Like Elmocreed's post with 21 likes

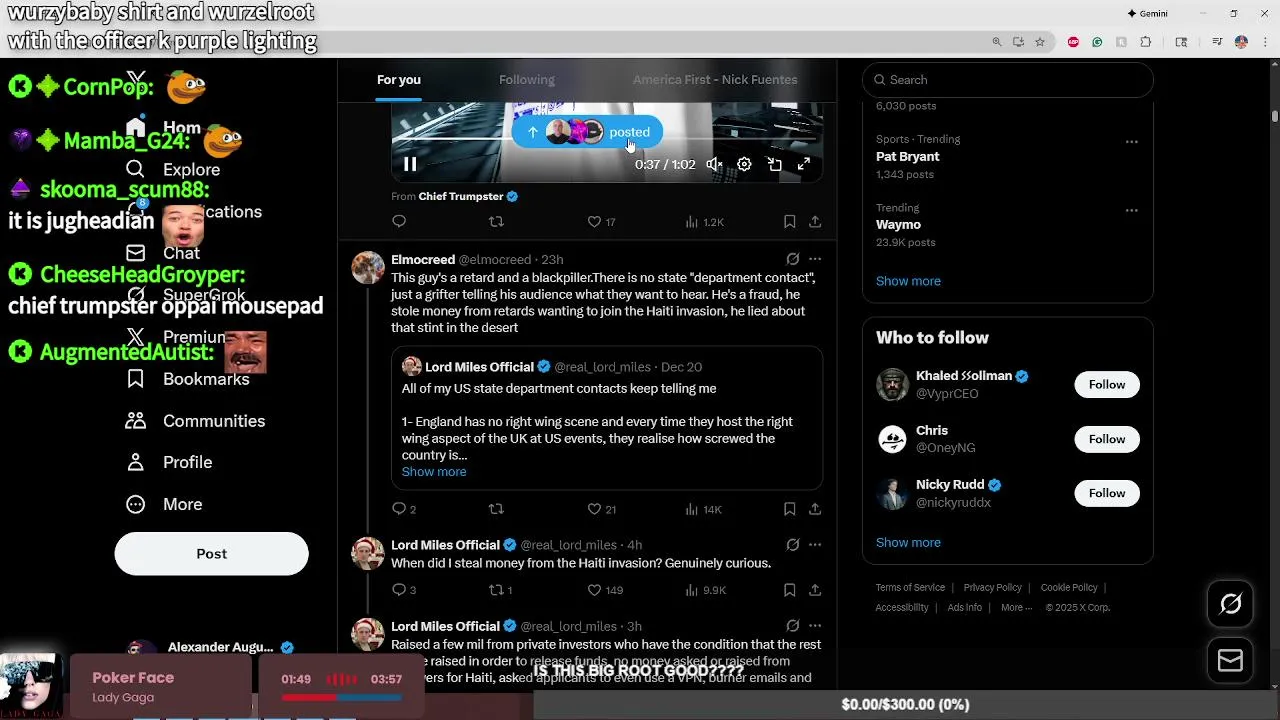pyautogui.click(x=601, y=509)
